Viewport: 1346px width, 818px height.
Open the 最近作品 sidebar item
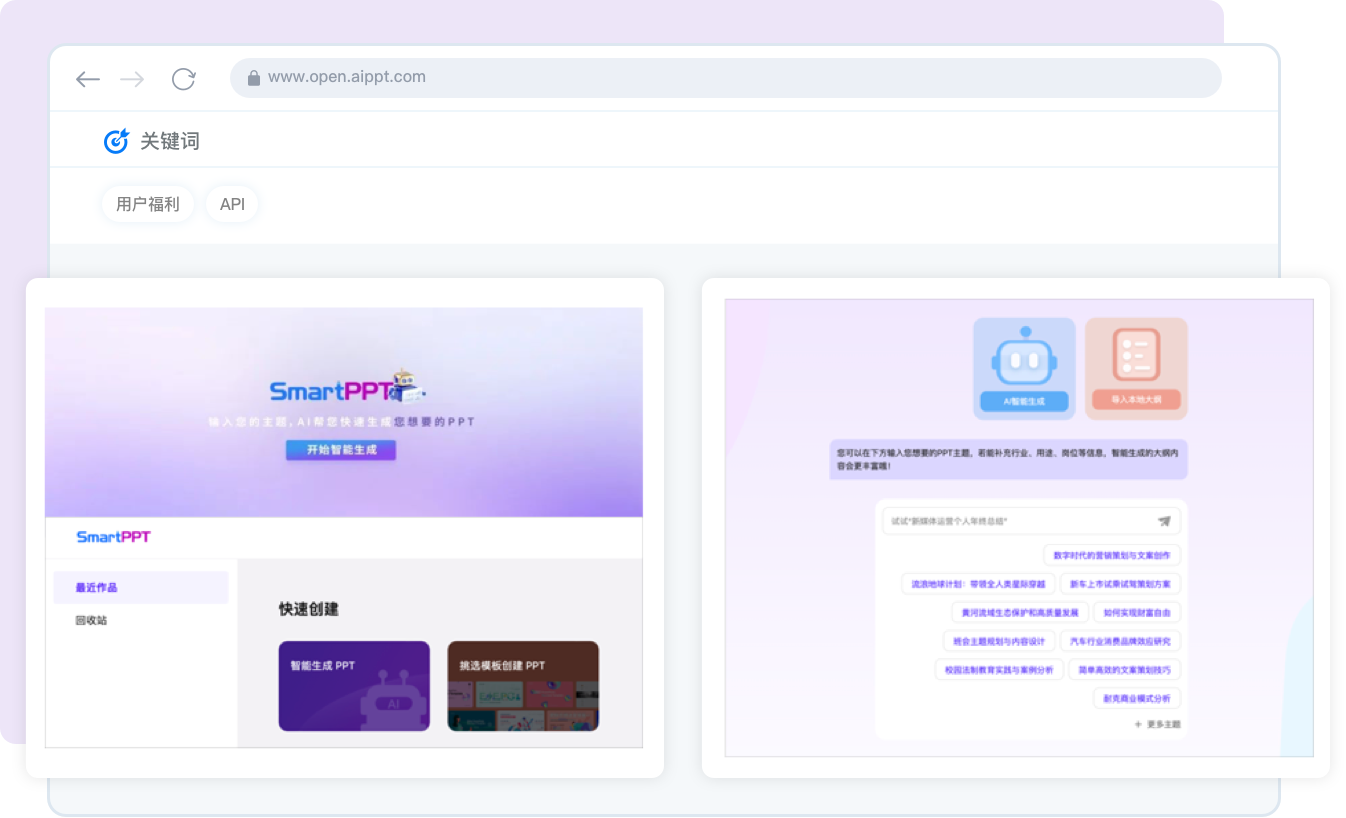[140, 587]
